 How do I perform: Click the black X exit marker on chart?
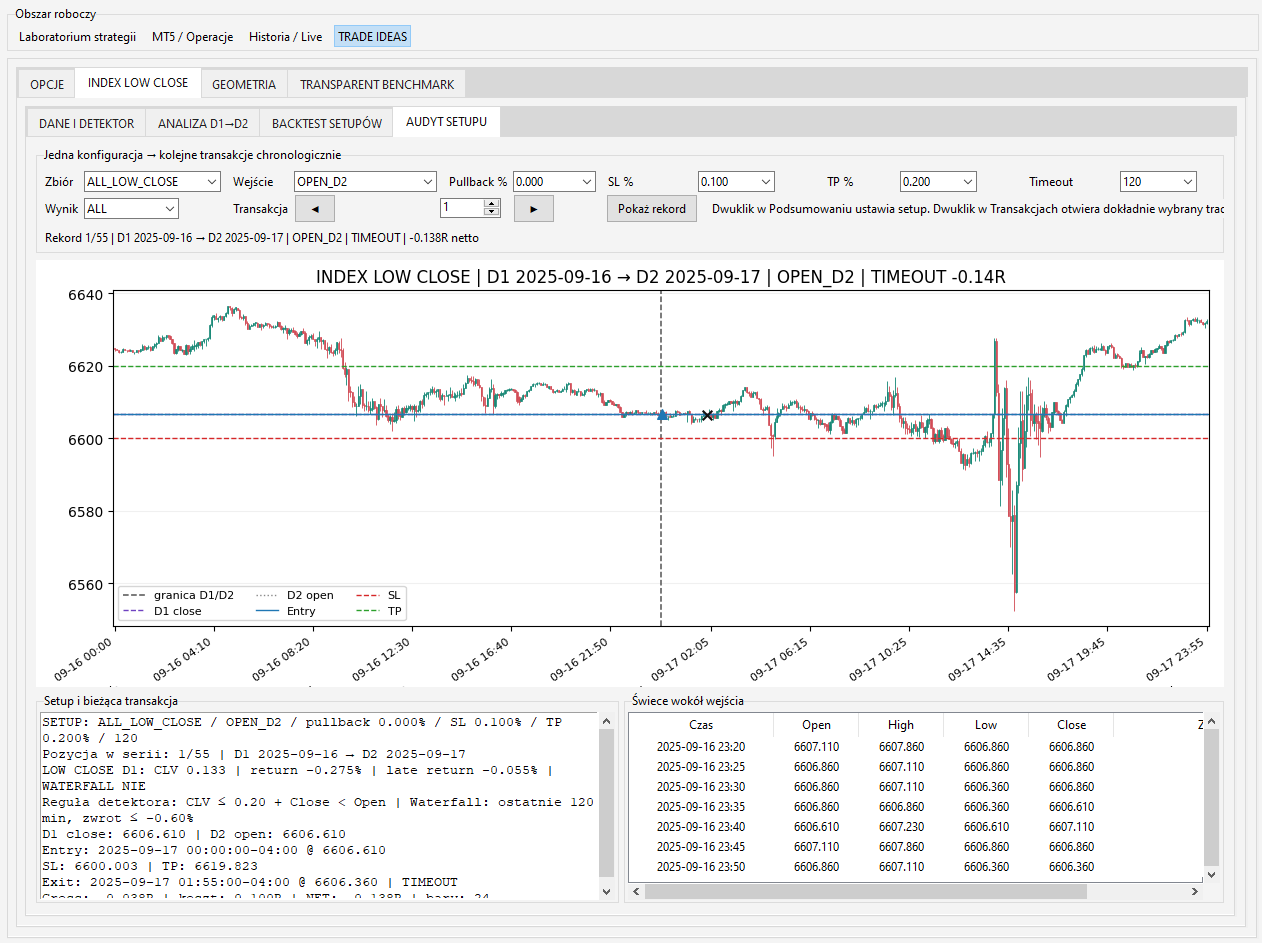click(708, 415)
